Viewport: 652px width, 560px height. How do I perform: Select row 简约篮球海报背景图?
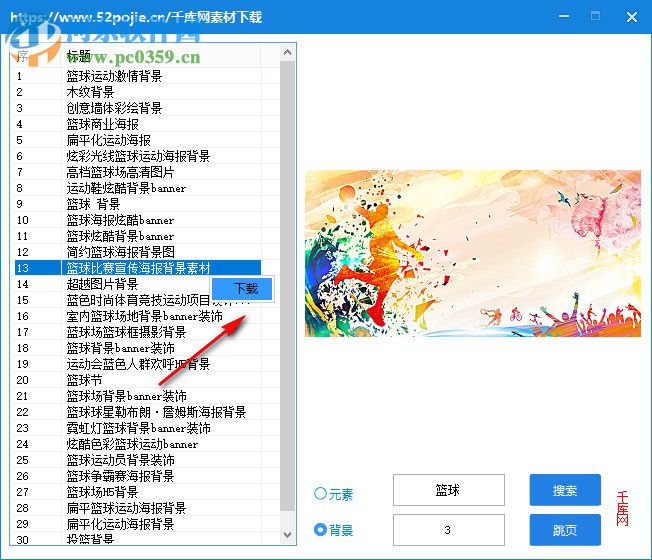pos(138,252)
